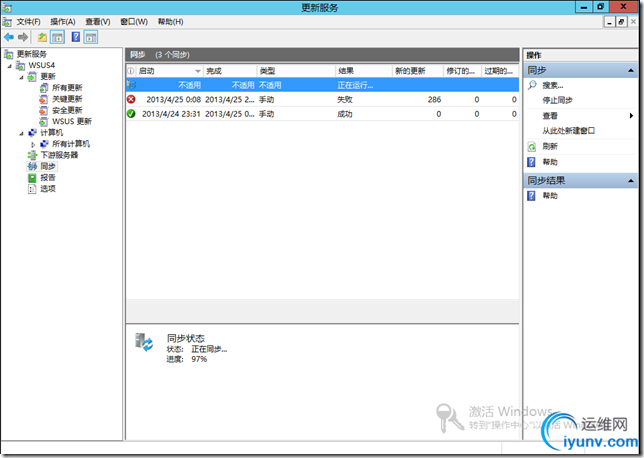Open 安全更新 in the tree
Screen dimensions: 644x458
pos(67,110)
